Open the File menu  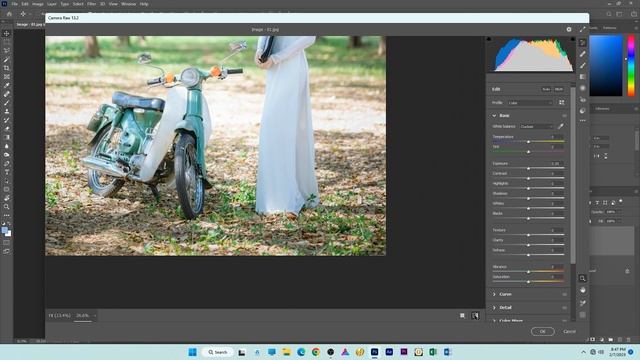click(x=14, y=4)
